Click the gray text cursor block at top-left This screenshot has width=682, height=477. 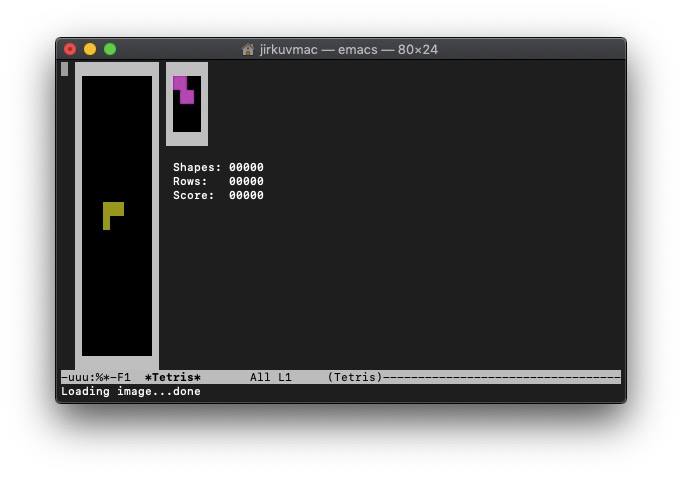point(64,69)
